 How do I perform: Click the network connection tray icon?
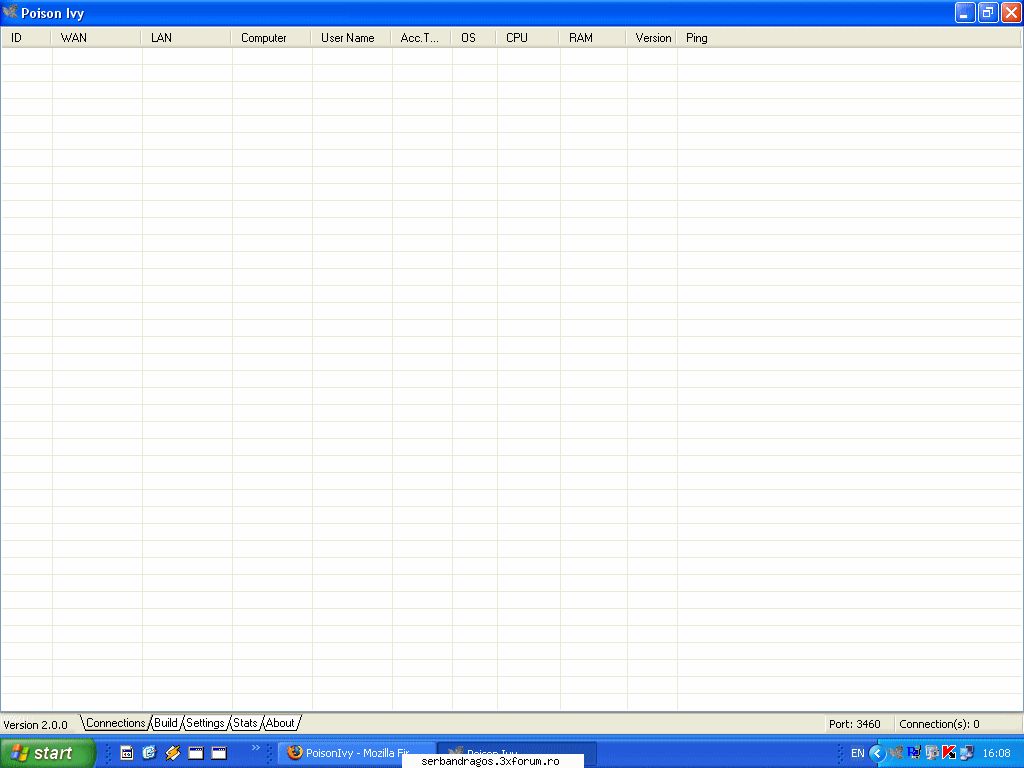pyautogui.click(x=967, y=753)
